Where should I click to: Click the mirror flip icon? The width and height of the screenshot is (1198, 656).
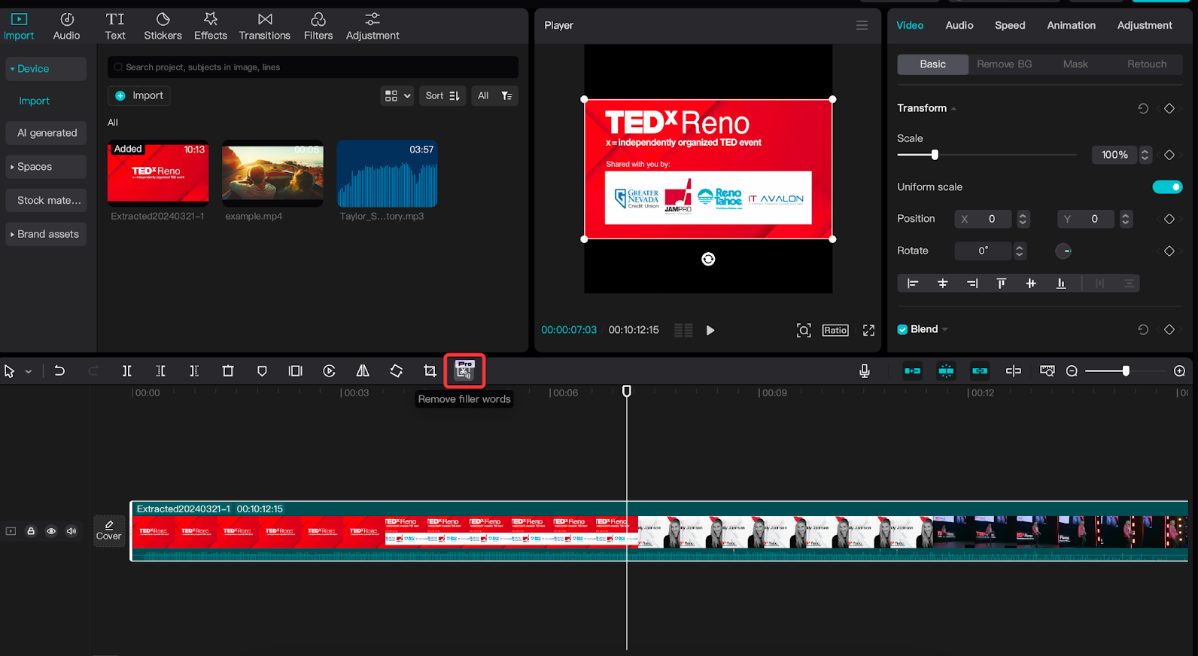(x=363, y=371)
